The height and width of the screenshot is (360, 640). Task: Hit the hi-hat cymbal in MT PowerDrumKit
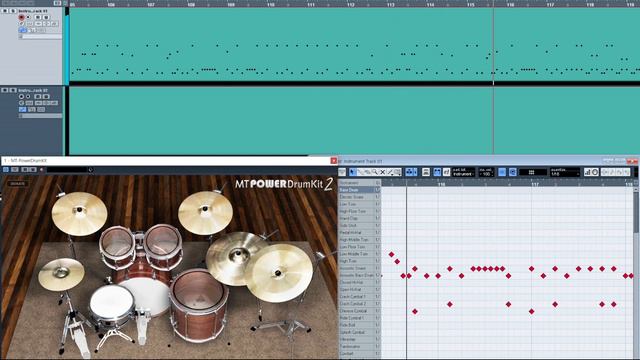[x=61, y=274]
